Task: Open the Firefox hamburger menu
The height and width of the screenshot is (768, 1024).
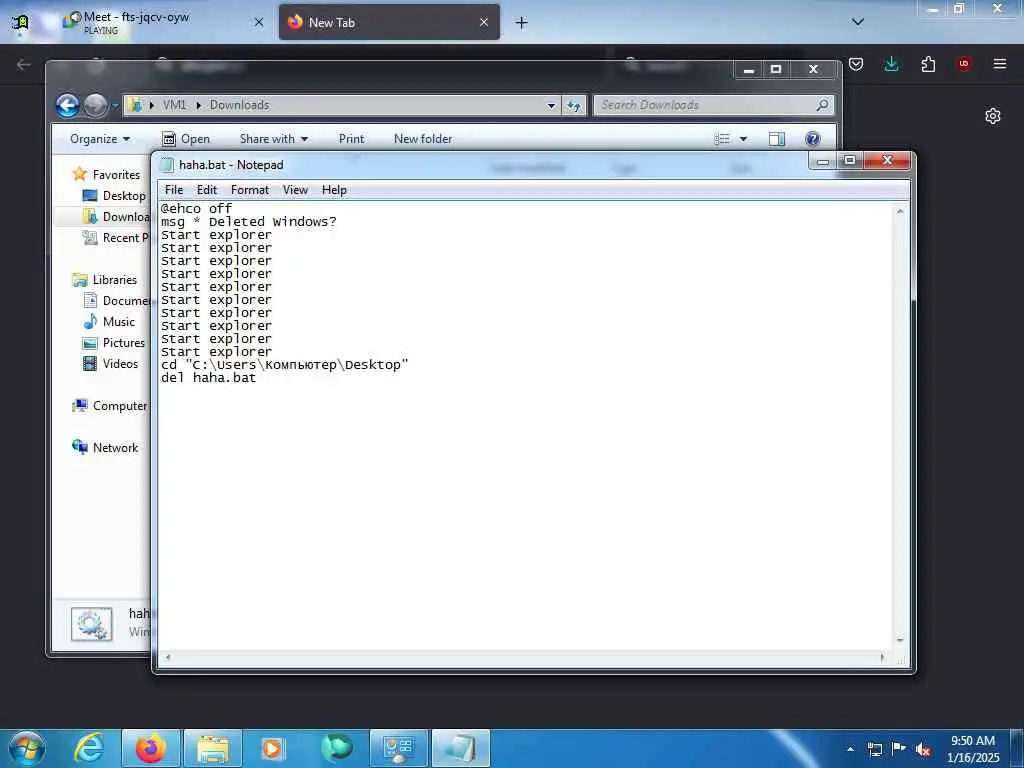Action: (x=1000, y=64)
